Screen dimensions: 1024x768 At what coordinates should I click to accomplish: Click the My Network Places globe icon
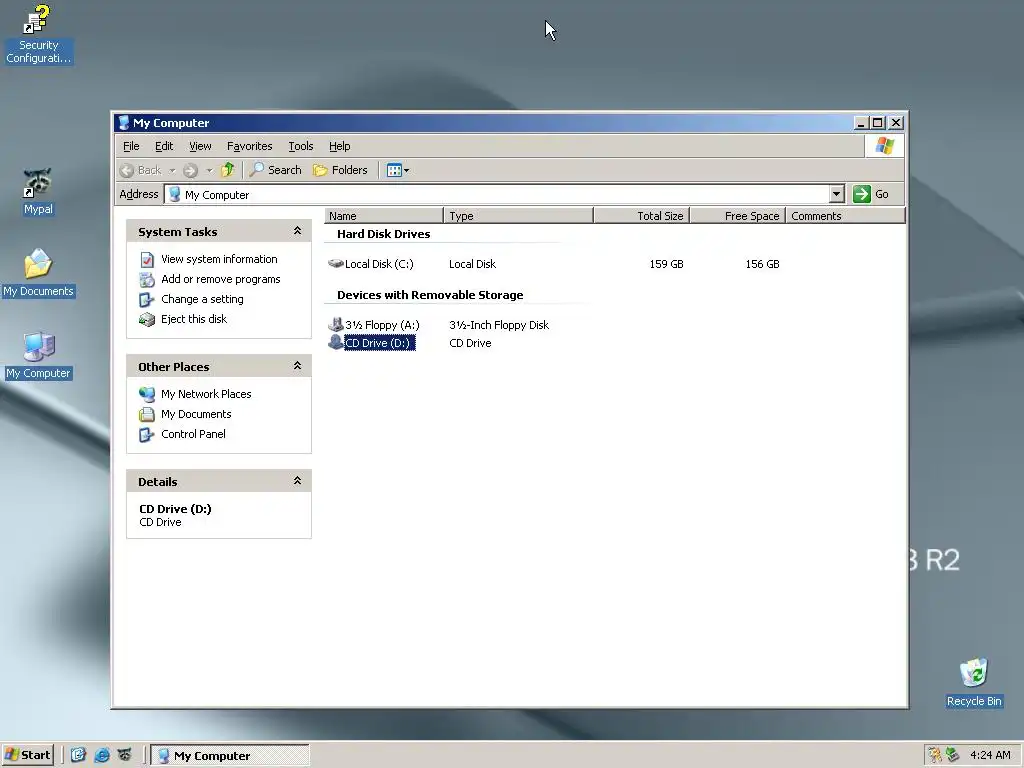[x=147, y=394]
